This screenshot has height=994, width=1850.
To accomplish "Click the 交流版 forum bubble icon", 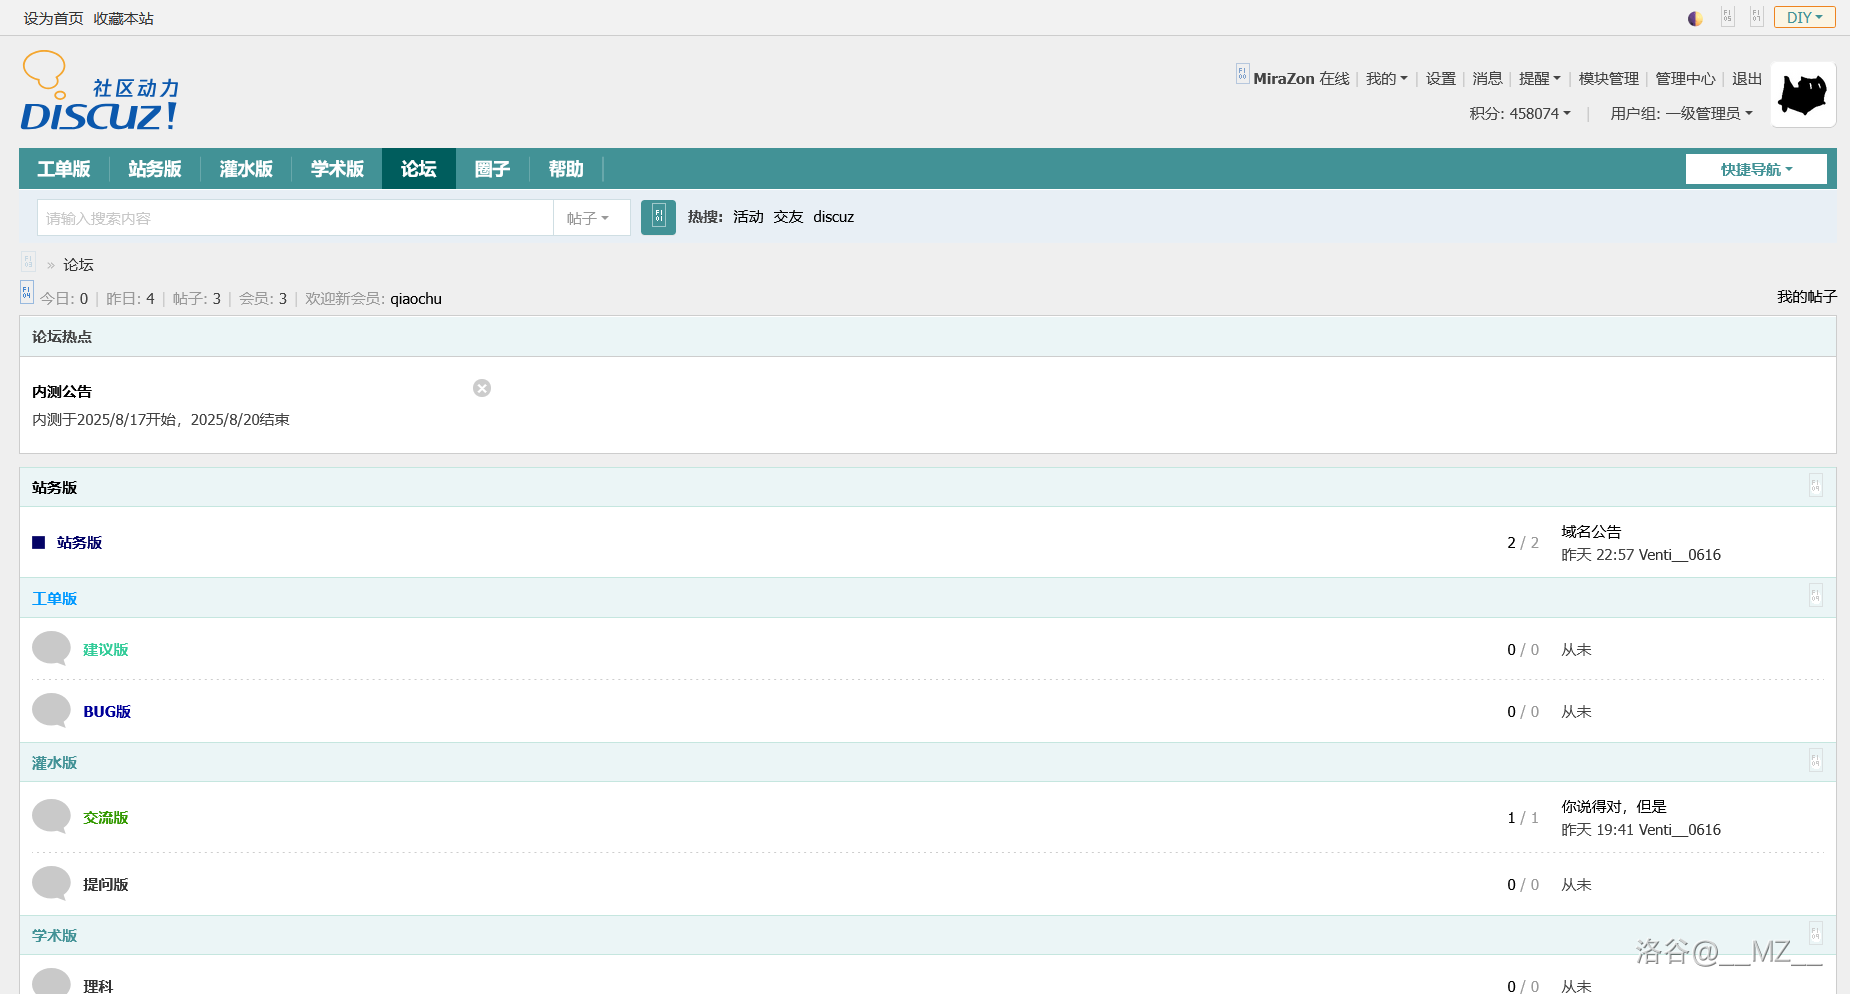I will [x=51, y=816].
